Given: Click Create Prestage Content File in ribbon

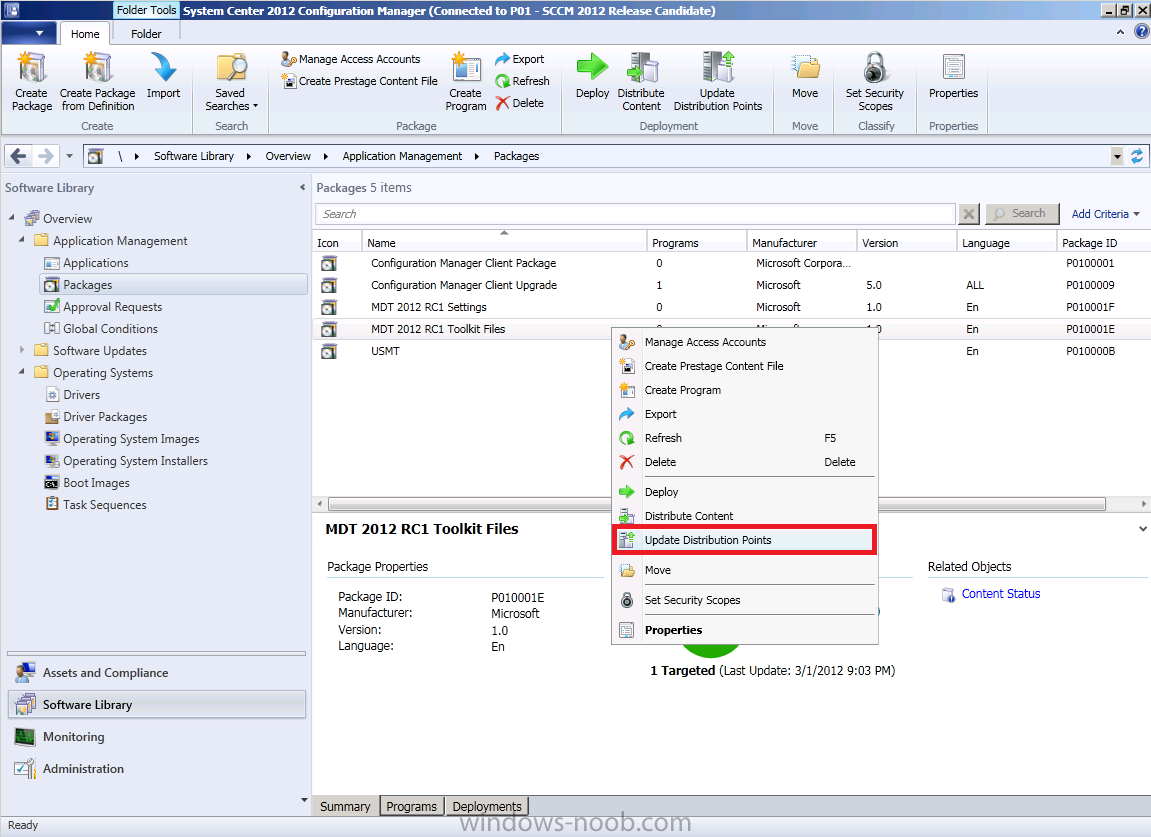Looking at the screenshot, I should click(360, 81).
